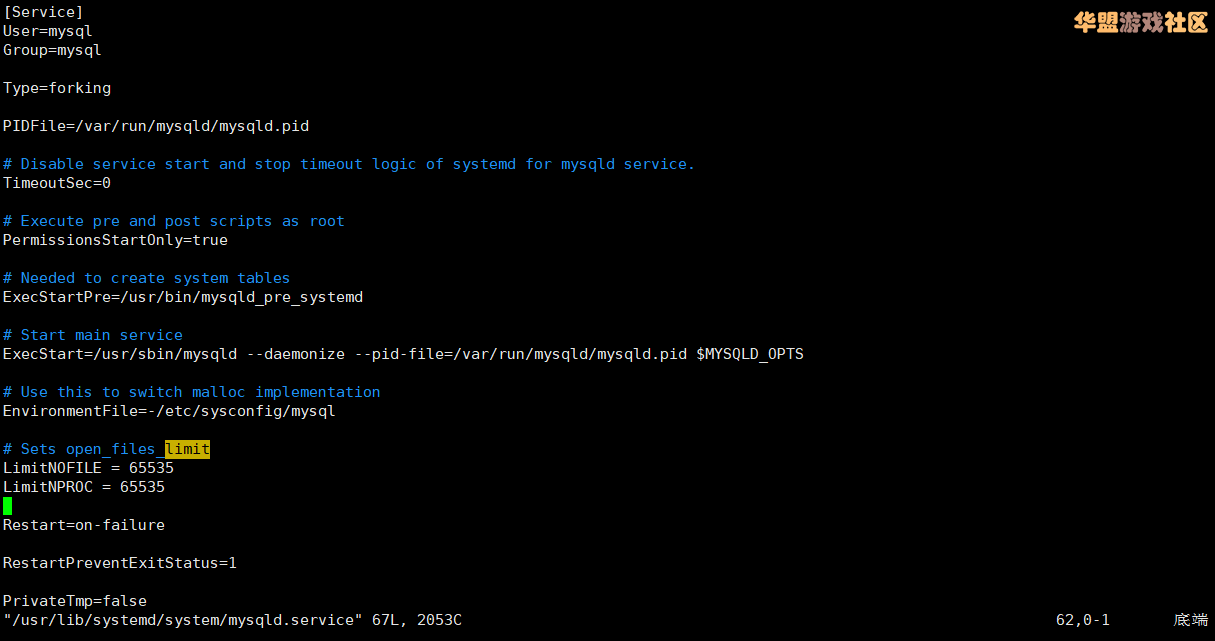This screenshot has width=1215, height=641.
Task: Click the PrivateTmp=false line
Action: pyautogui.click(x=75, y=601)
